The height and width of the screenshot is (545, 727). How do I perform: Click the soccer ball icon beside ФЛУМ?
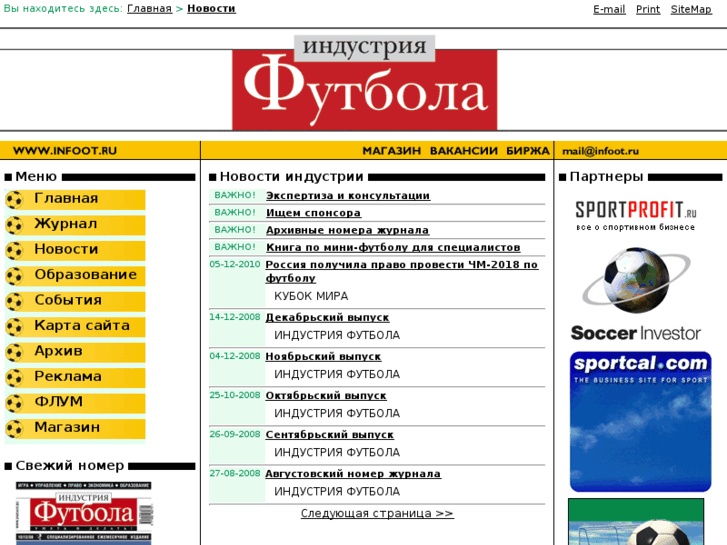(x=14, y=404)
